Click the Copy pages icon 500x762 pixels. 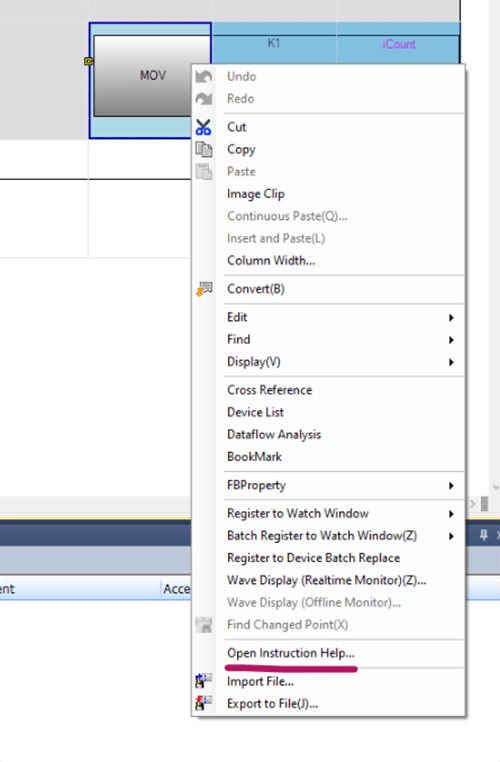click(x=204, y=150)
